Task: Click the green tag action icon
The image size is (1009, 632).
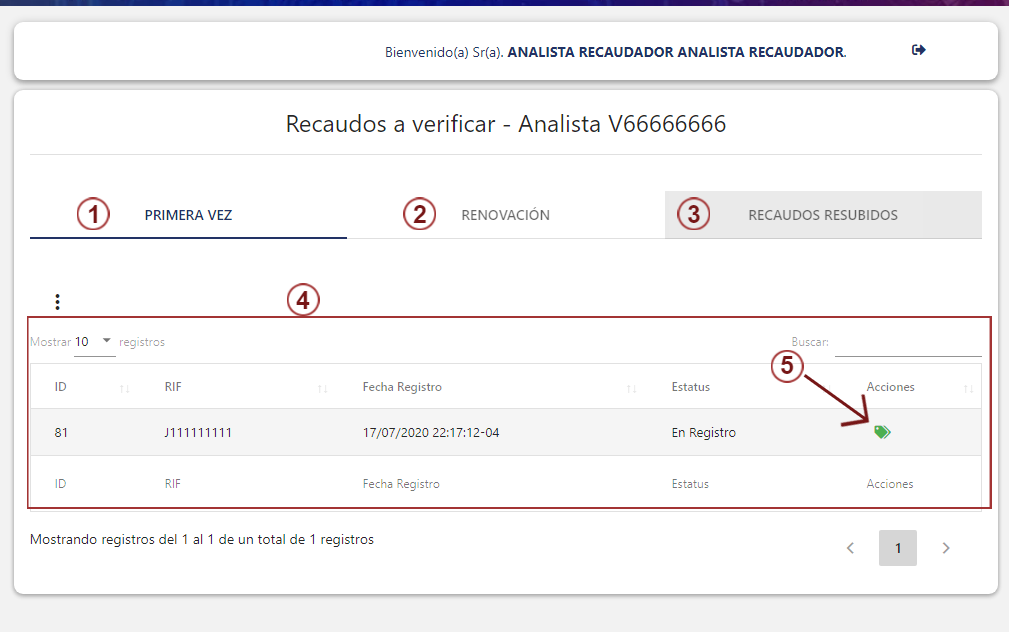Action: tap(881, 432)
